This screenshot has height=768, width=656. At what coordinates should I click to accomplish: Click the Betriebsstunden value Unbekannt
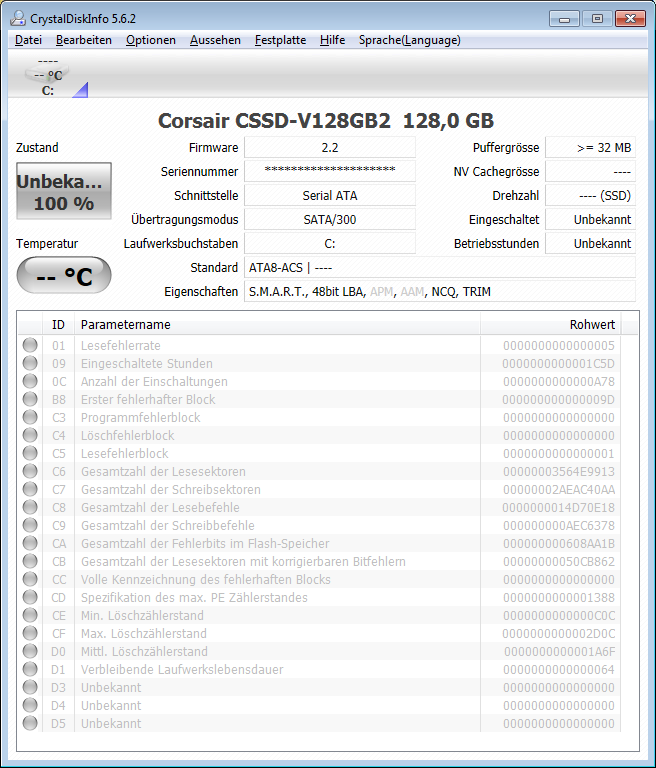click(x=590, y=243)
